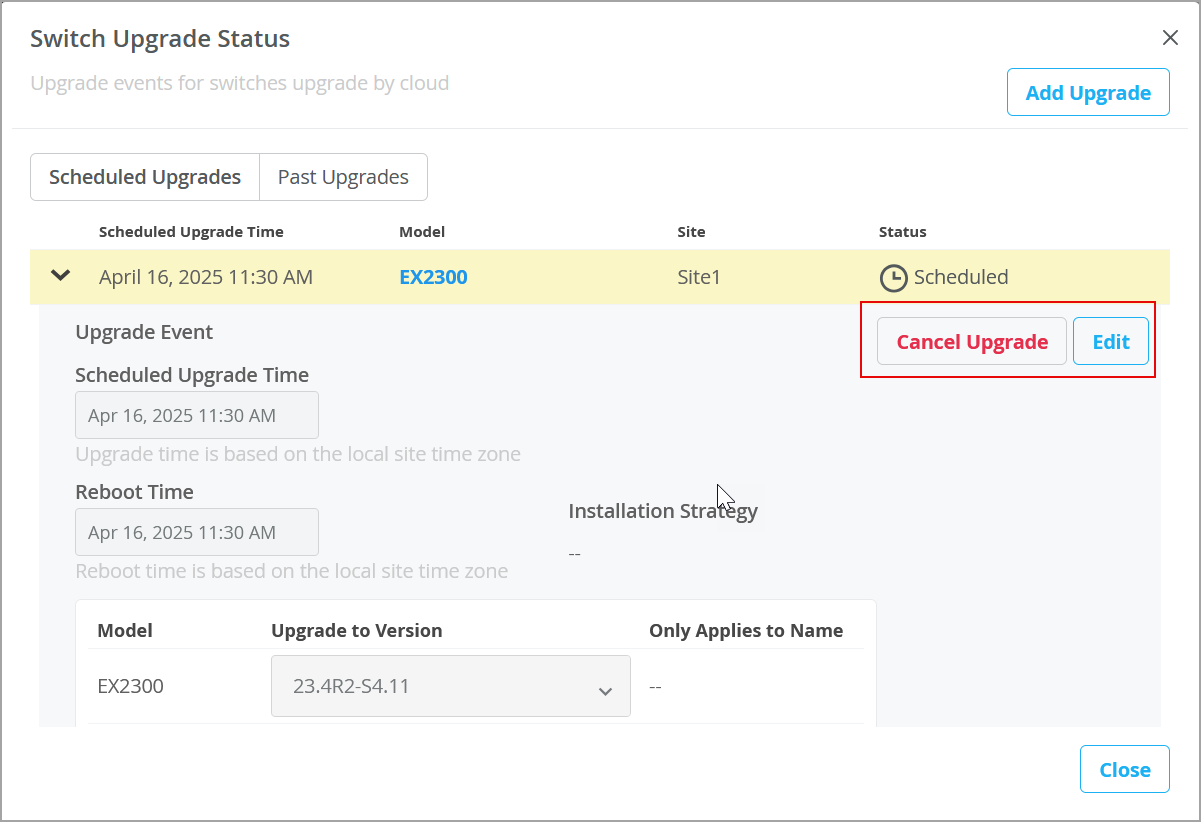This screenshot has width=1201, height=822.
Task: Open the Upgrade to Version dropdown
Action: click(x=450, y=687)
